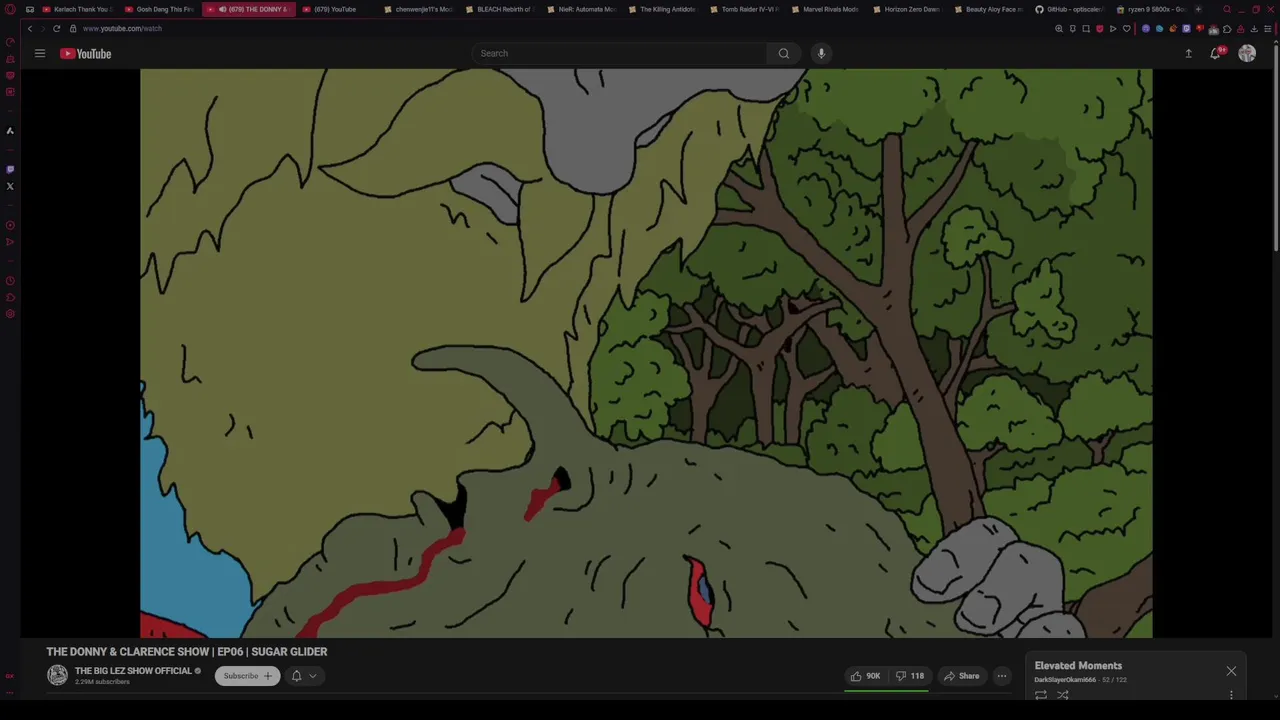Switch to 'Gosh Dang This Fire' tab
The height and width of the screenshot is (720, 1280).
[x=160, y=9]
